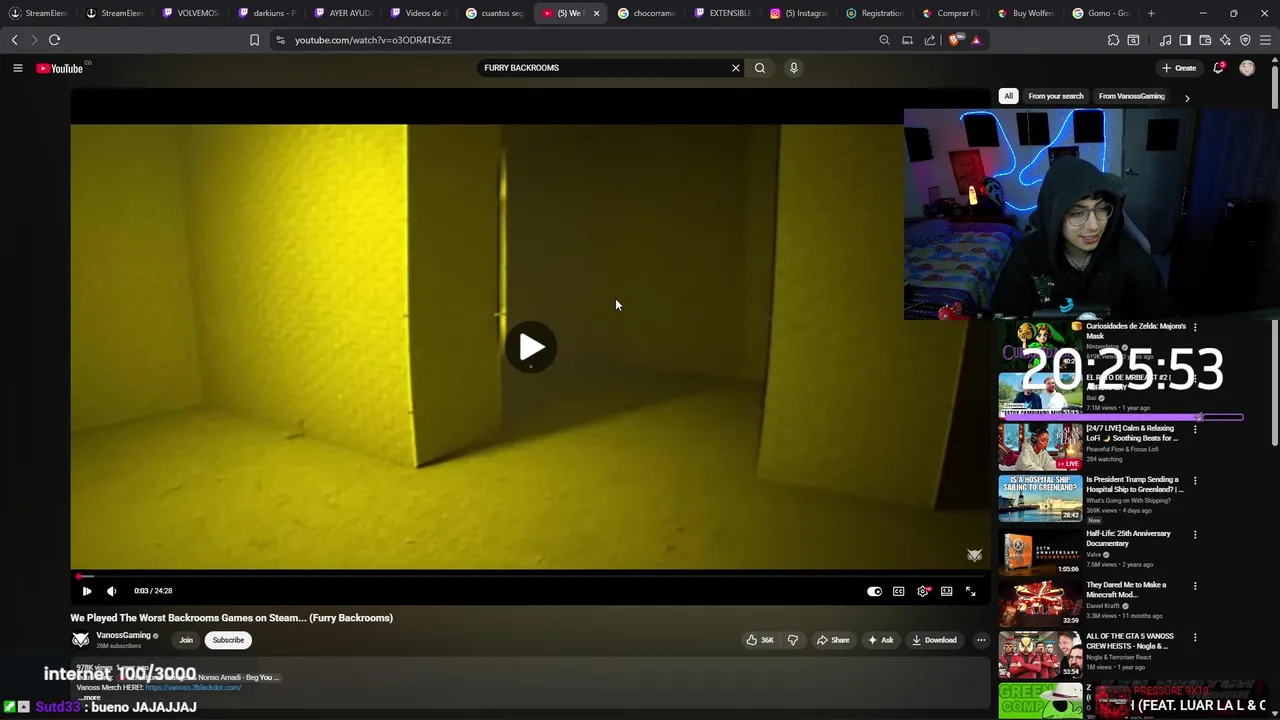Viewport: 1280px width, 720px height.
Task: Subscribe to VanossGaming
Action: 228,640
